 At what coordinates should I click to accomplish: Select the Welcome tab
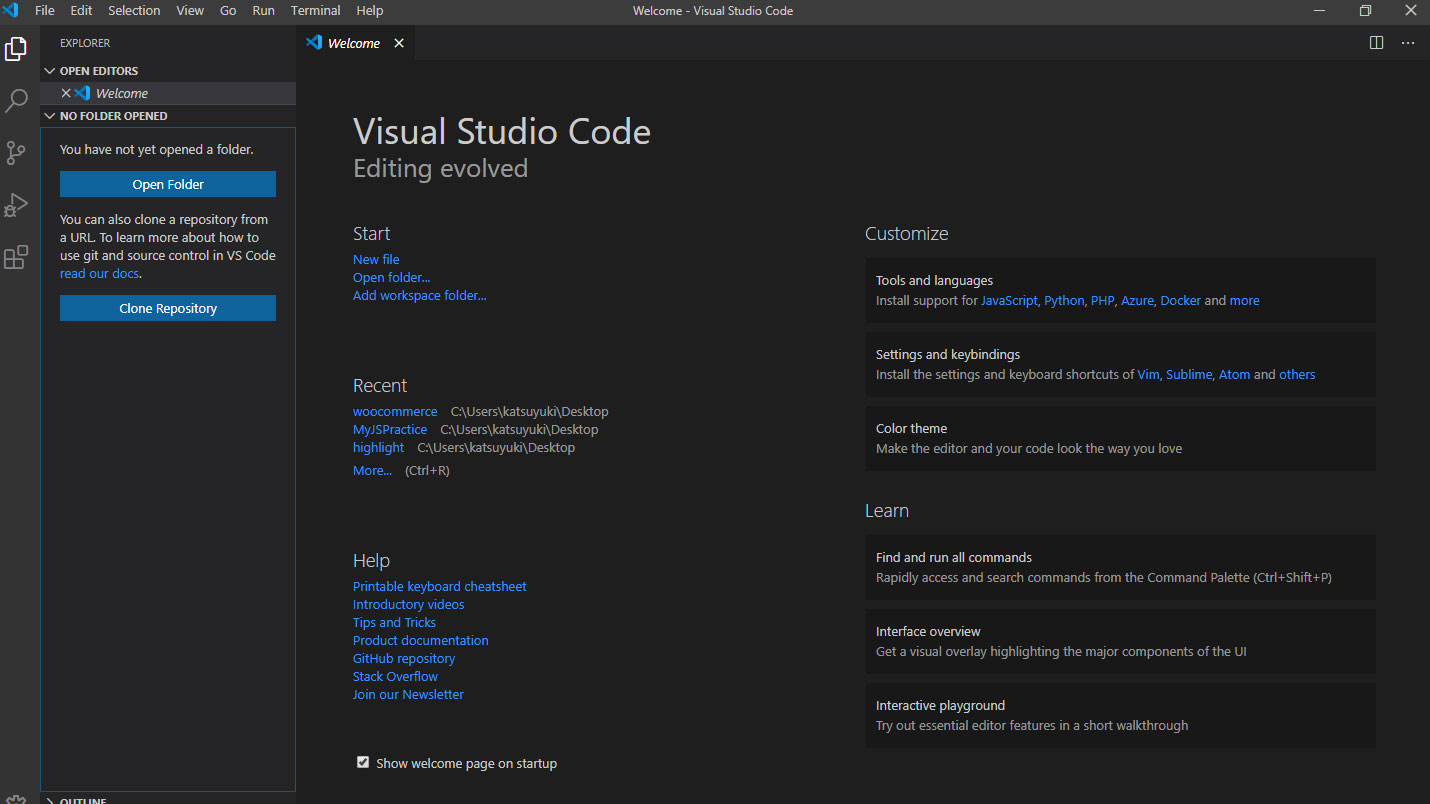[352, 43]
